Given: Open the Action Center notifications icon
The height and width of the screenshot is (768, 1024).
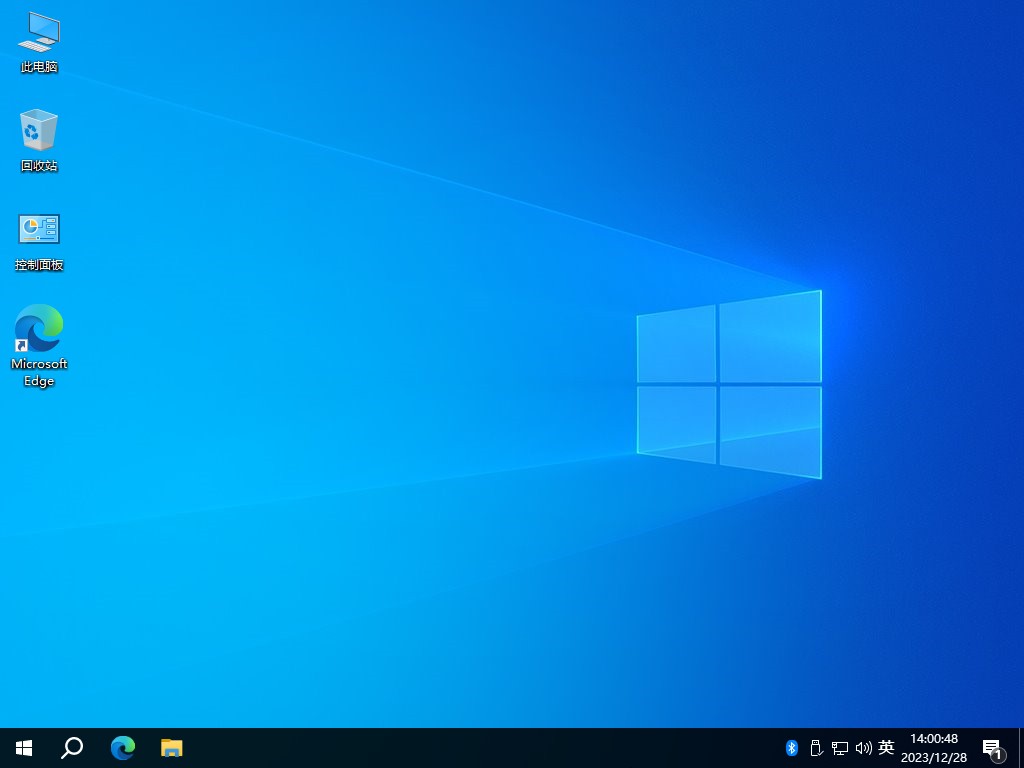Looking at the screenshot, I should (991, 747).
